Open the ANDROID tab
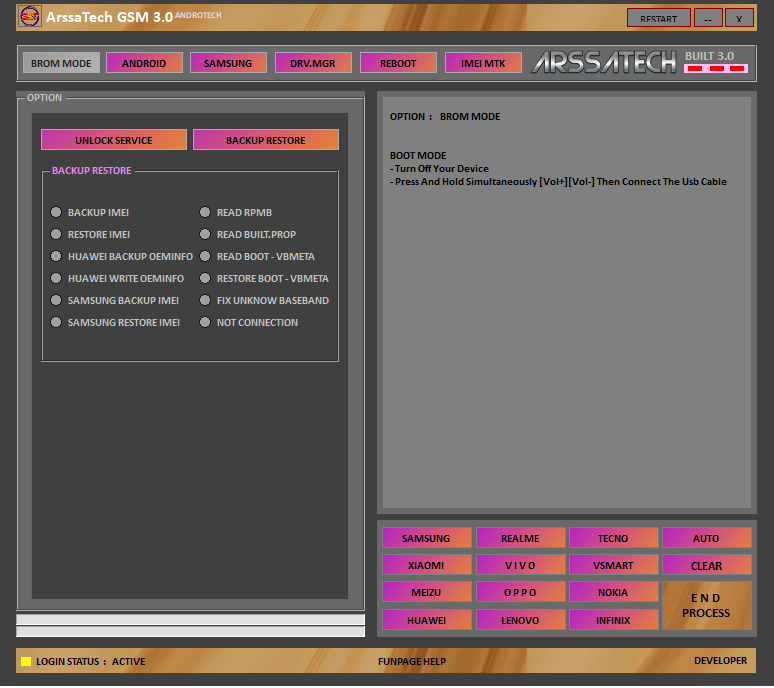Screen dimensions: 774x688 (144, 63)
